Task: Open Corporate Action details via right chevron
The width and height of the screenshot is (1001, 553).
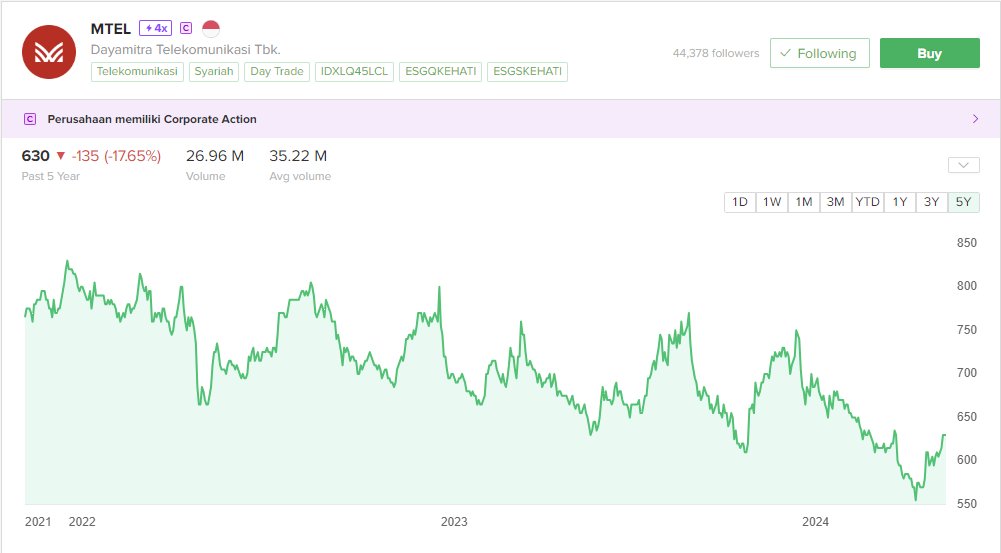Action: [x=975, y=119]
